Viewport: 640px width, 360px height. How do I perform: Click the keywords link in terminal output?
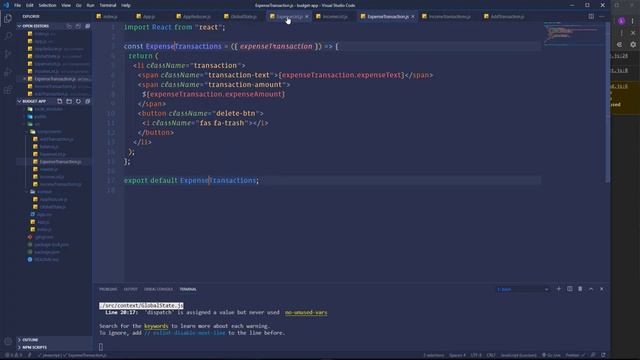pos(156,326)
